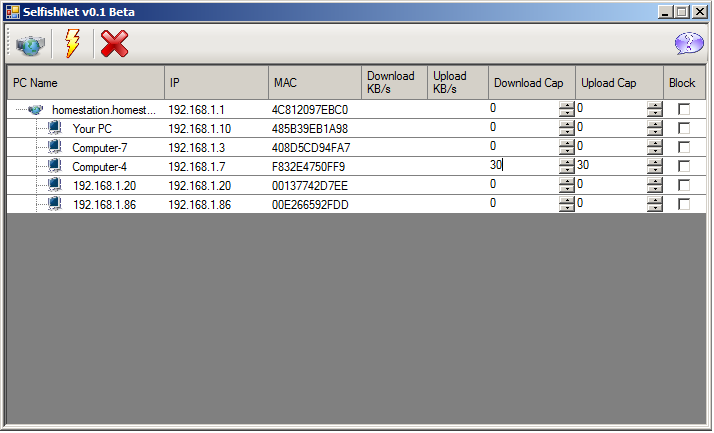Click the IP column header

pyautogui.click(x=216, y=83)
